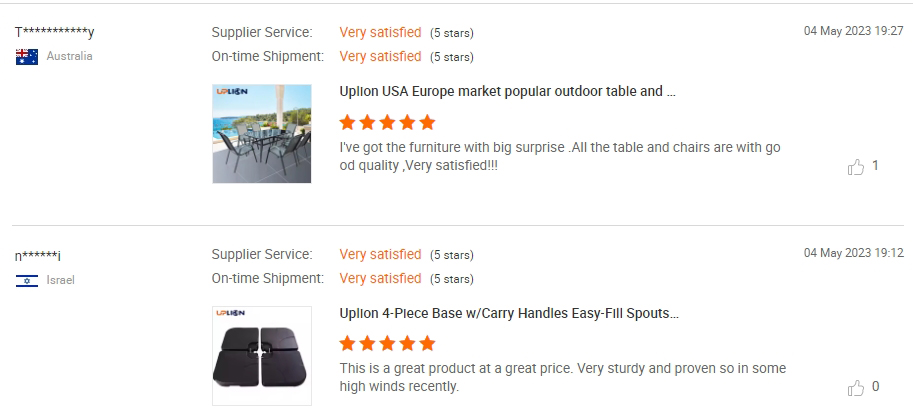Open the outdoor table and chairs product thumbnail
The width and height of the screenshot is (913, 411).
tap(261, 133)
